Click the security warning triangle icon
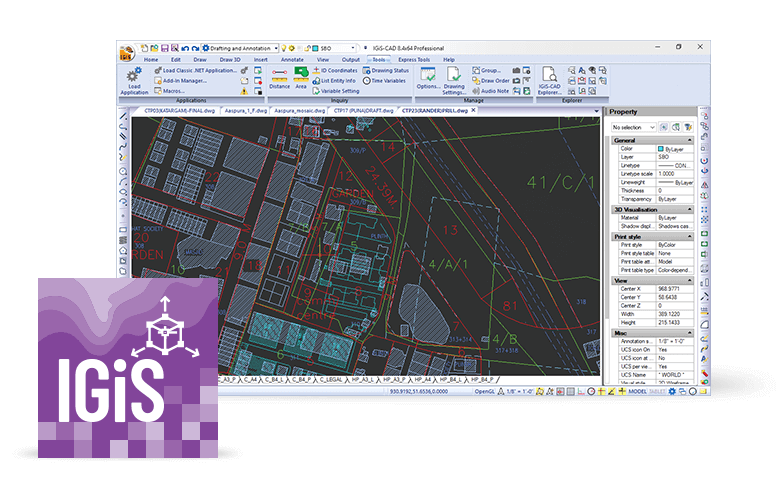 244,91
